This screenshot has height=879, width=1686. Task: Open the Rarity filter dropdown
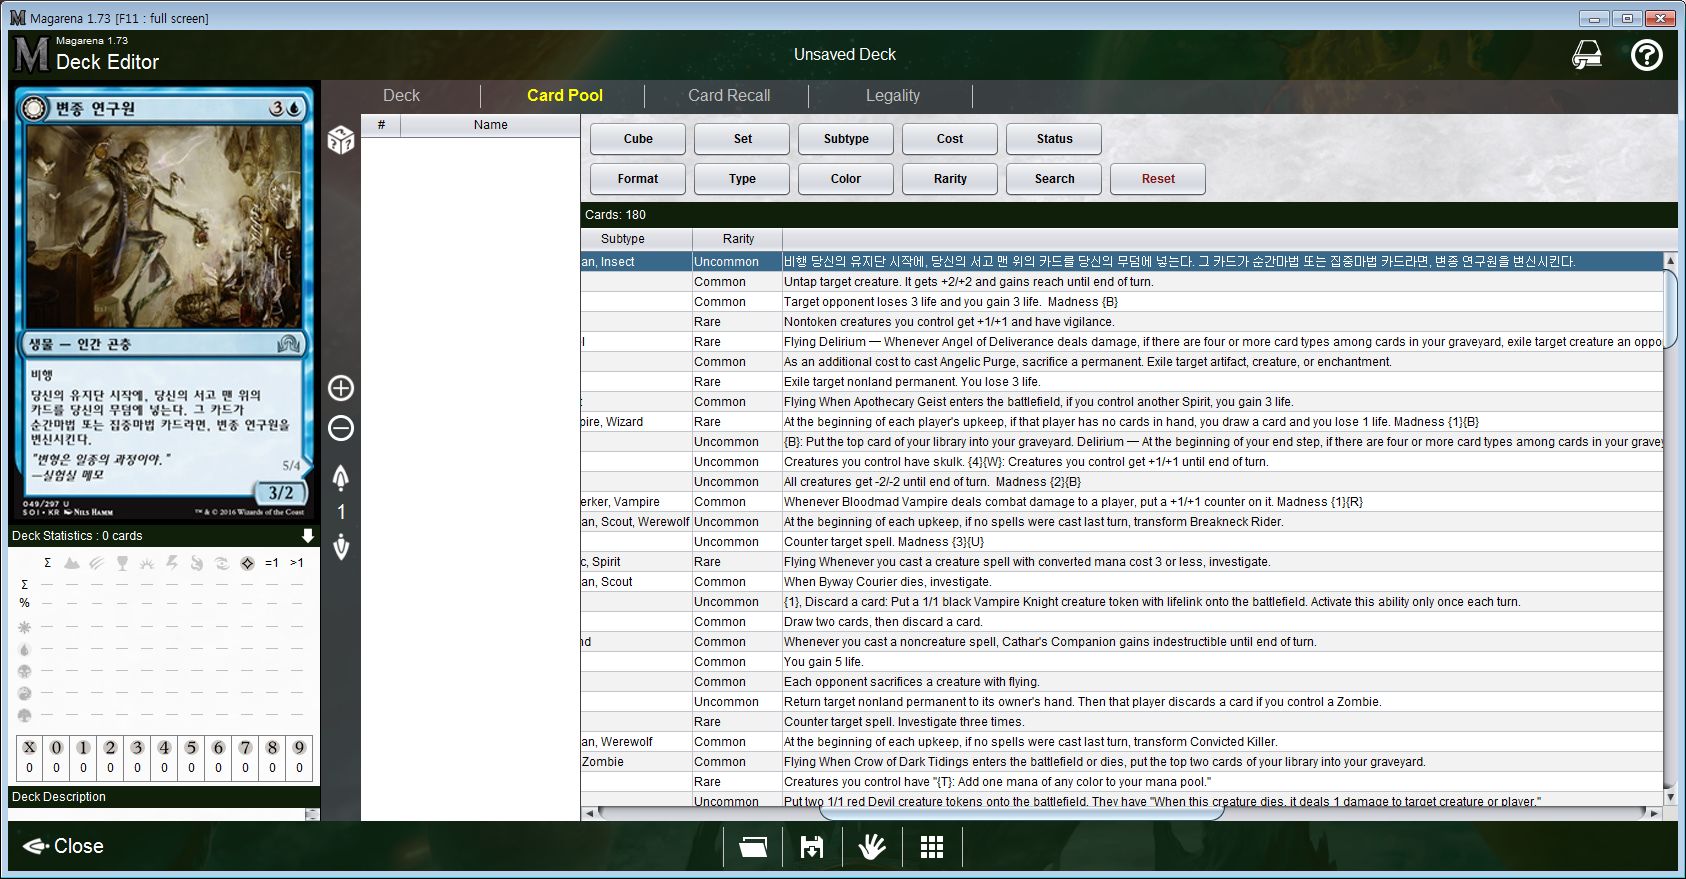949,179
